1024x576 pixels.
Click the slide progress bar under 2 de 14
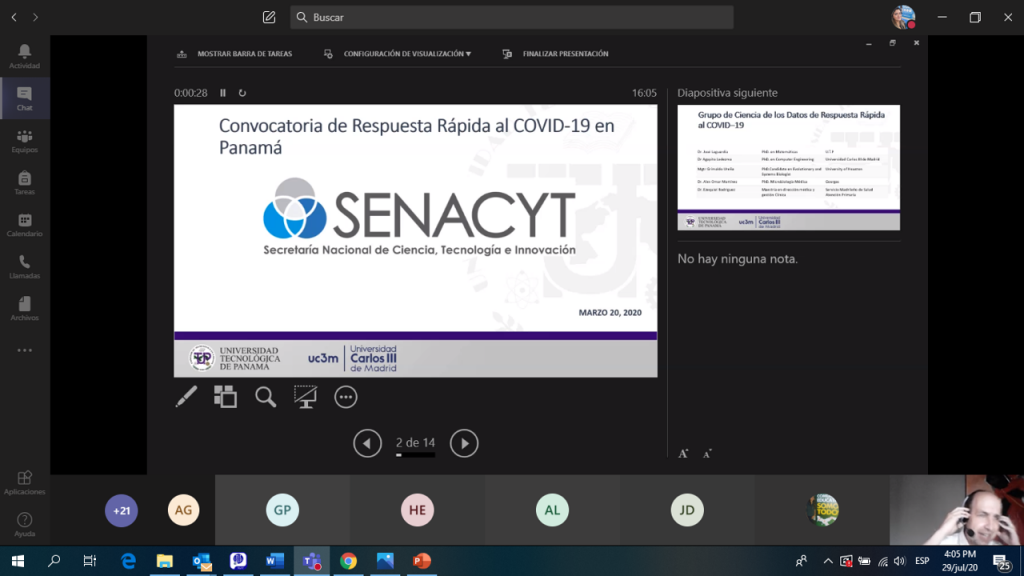pyautogui.click(x=415, y=455)
